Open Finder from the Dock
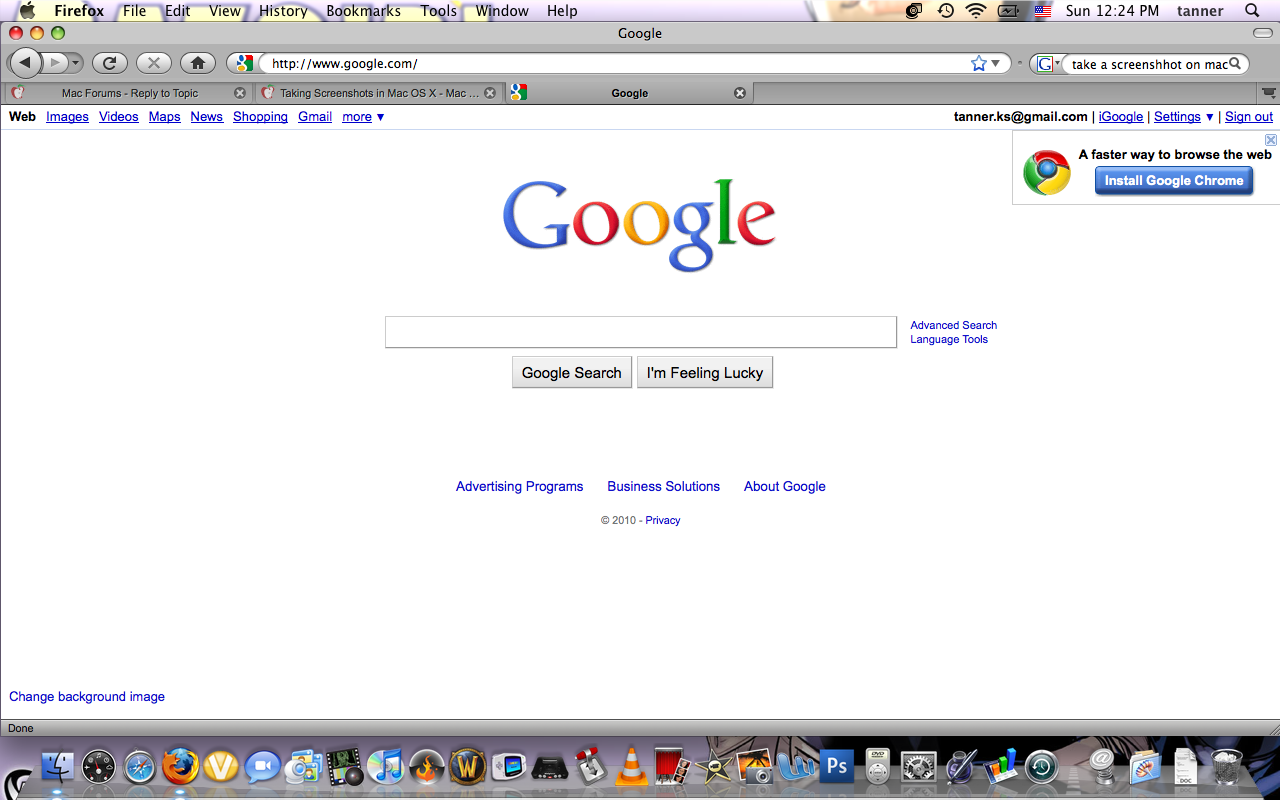The image size is (1280, 800). 58,768
